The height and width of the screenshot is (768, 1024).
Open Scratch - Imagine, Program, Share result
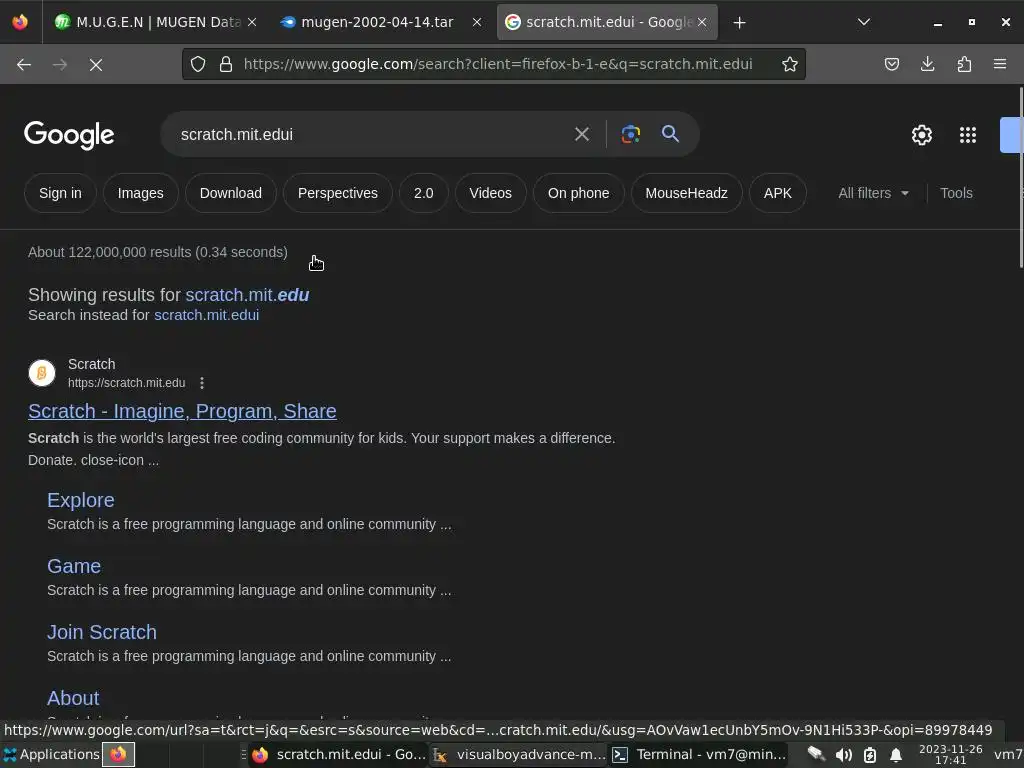click(182, 411)
